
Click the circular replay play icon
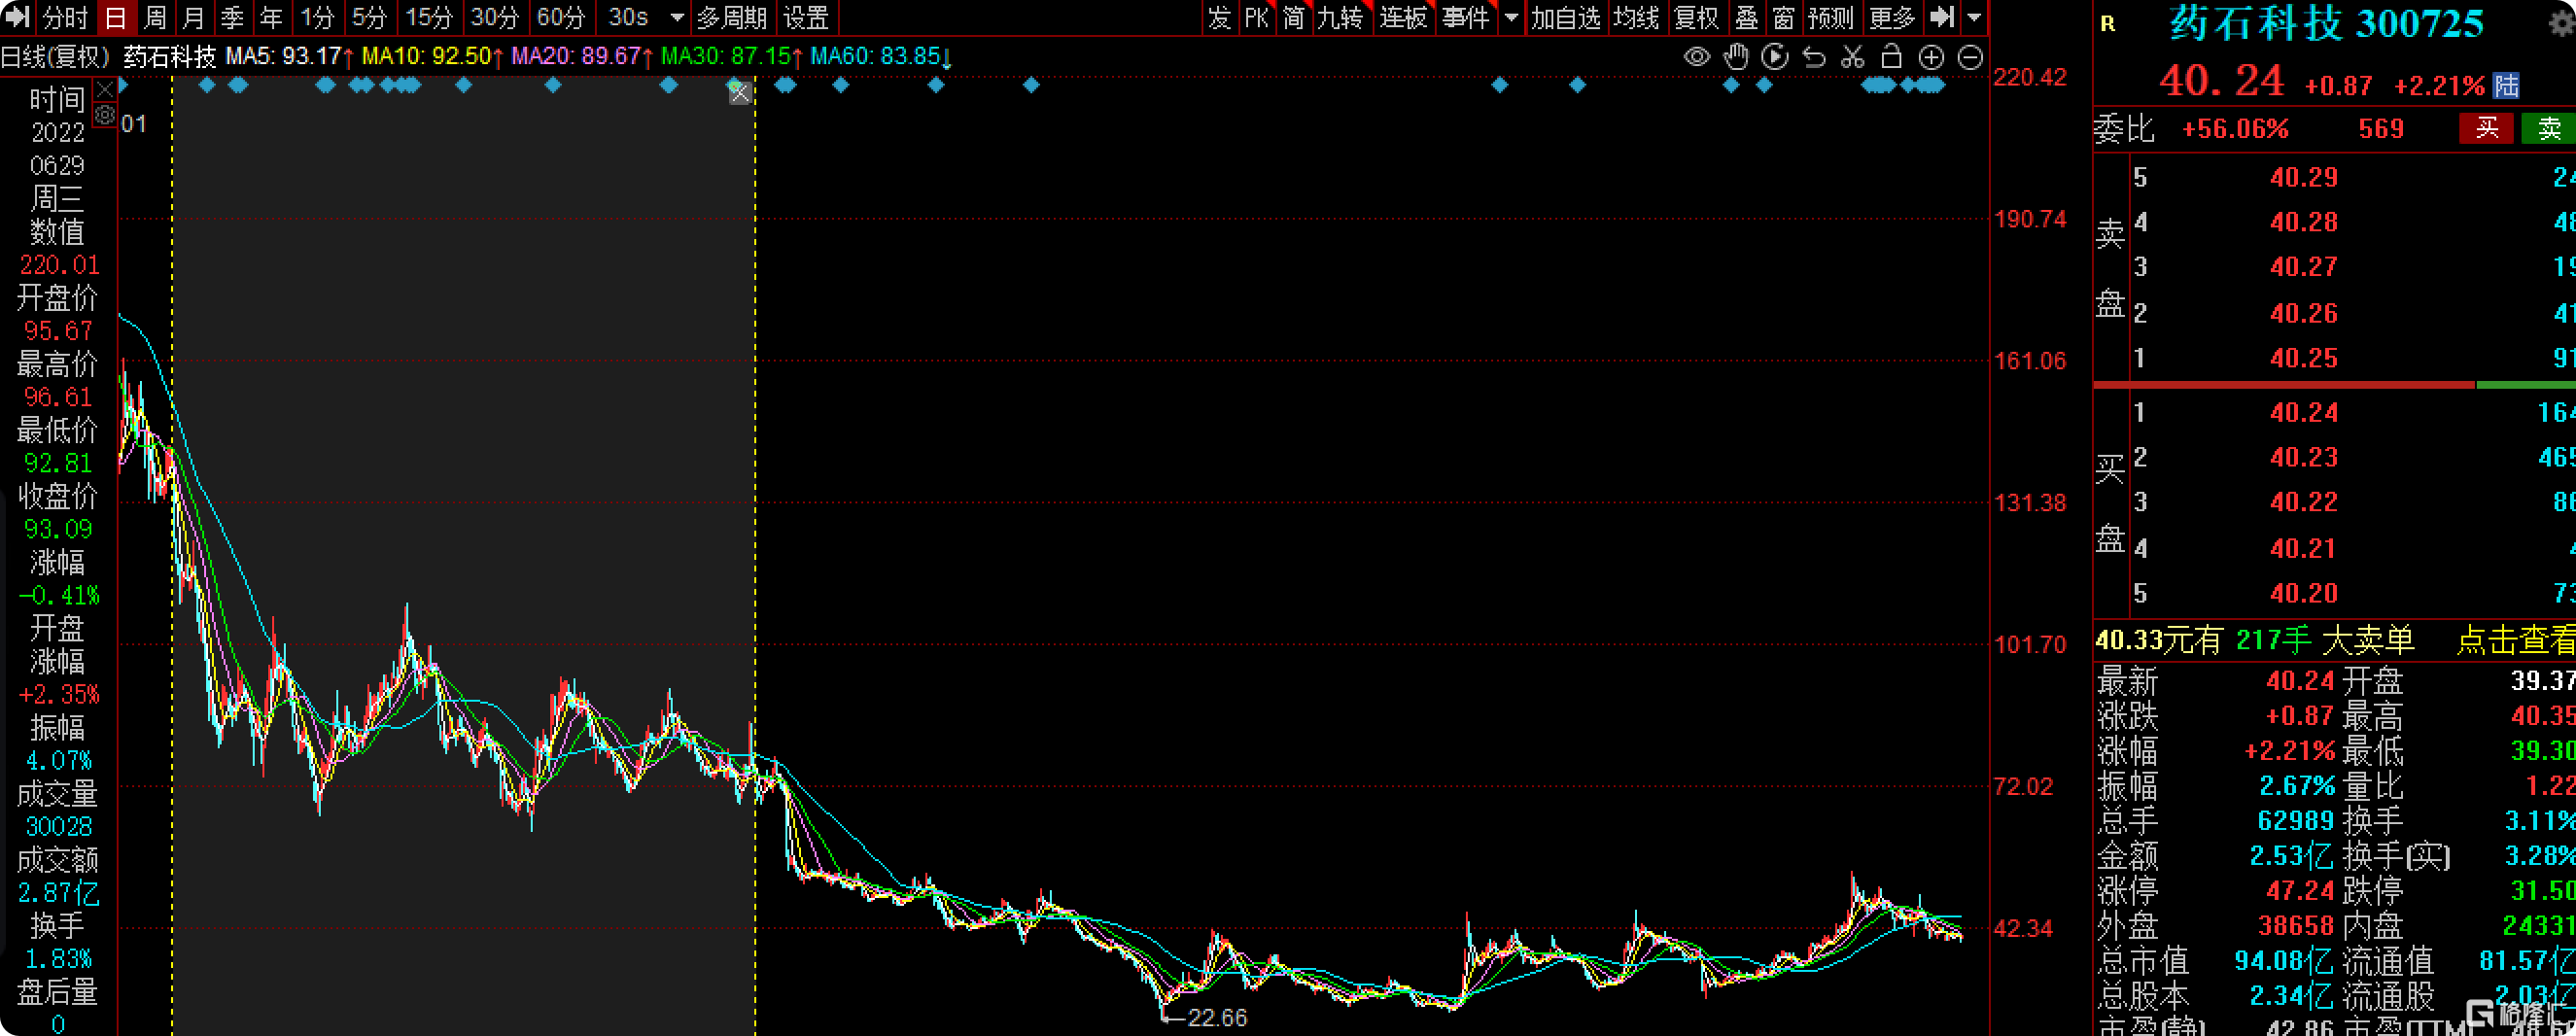point(1774,57)
